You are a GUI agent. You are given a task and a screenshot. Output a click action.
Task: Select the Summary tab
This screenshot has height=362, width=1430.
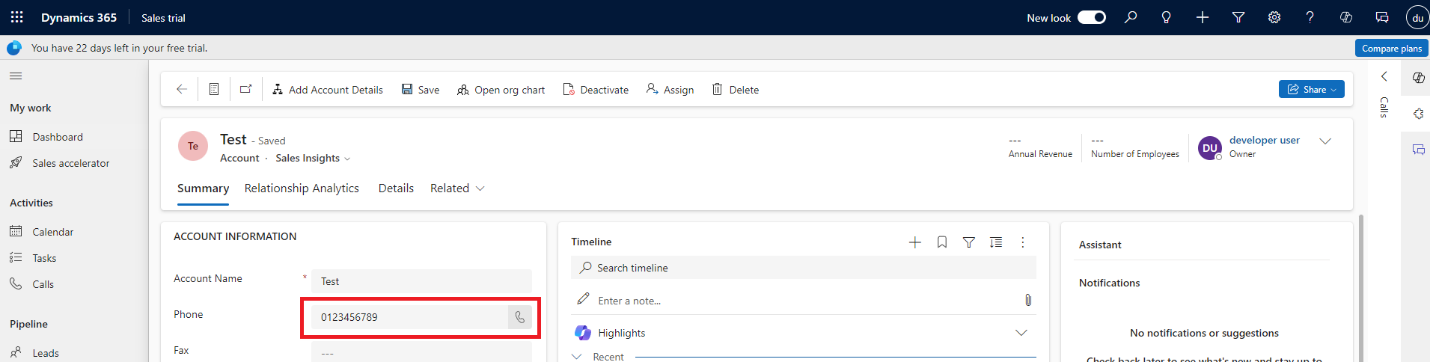click(x=203, y=188)
